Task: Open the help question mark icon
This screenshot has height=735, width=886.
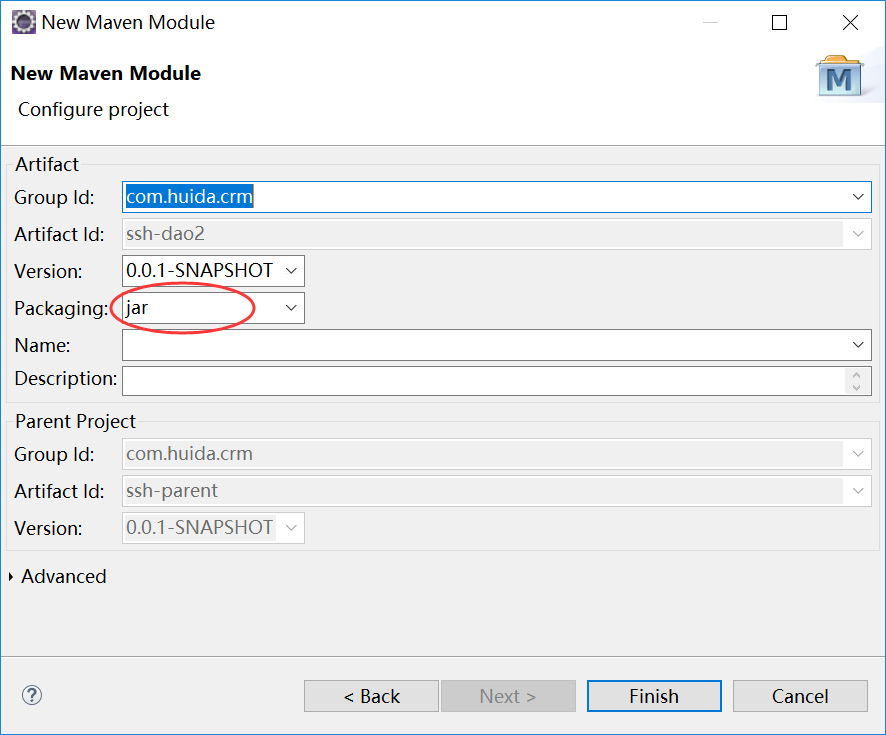Action: click(32, 696)
